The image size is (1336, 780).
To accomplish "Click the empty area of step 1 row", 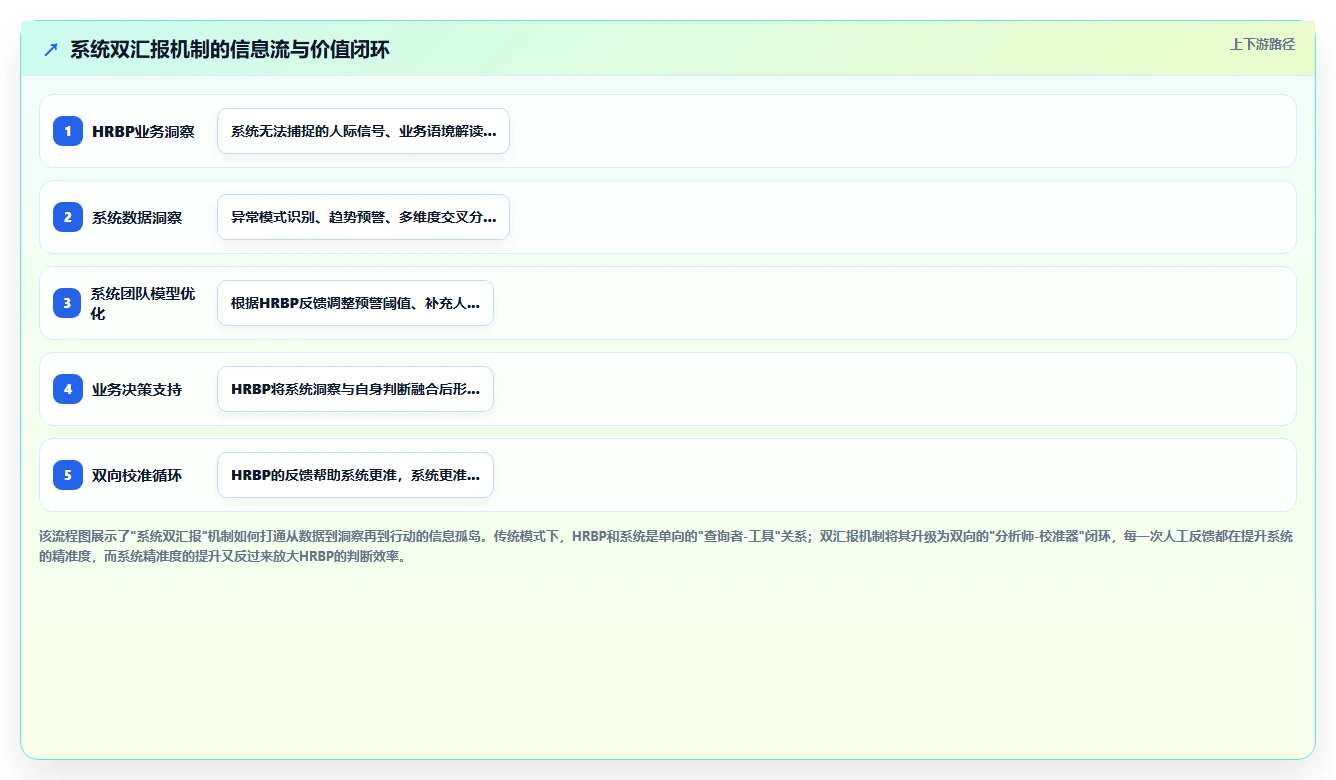I will (900, 131).
